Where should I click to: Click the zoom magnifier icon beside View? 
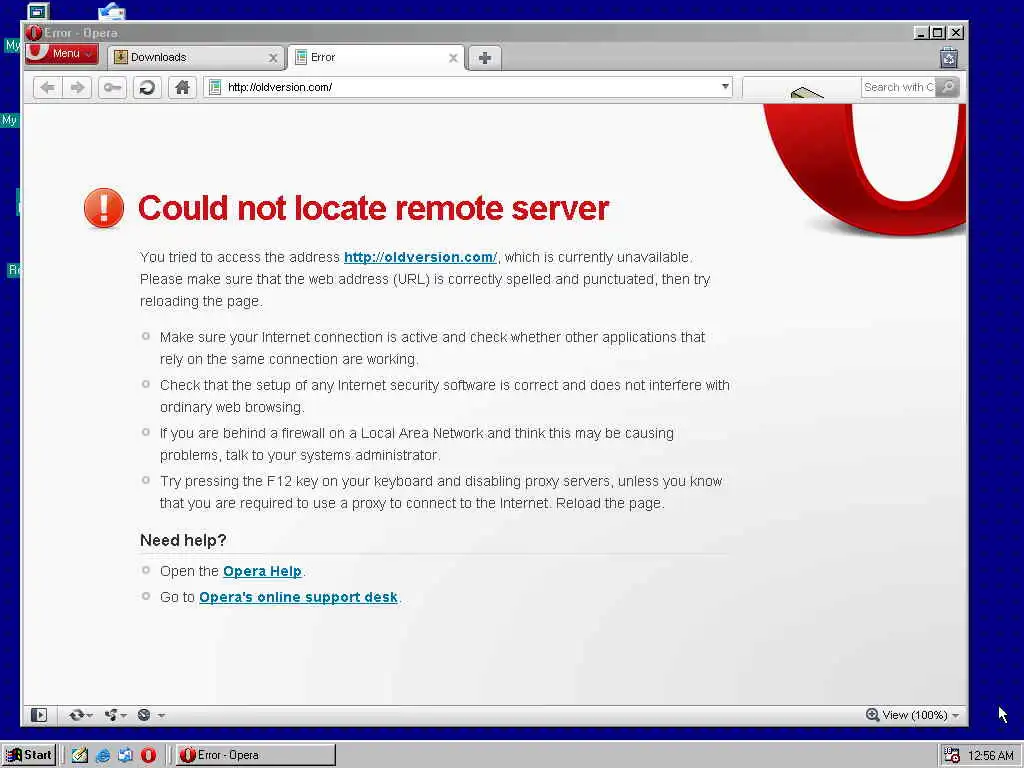(x=872, y=714)
